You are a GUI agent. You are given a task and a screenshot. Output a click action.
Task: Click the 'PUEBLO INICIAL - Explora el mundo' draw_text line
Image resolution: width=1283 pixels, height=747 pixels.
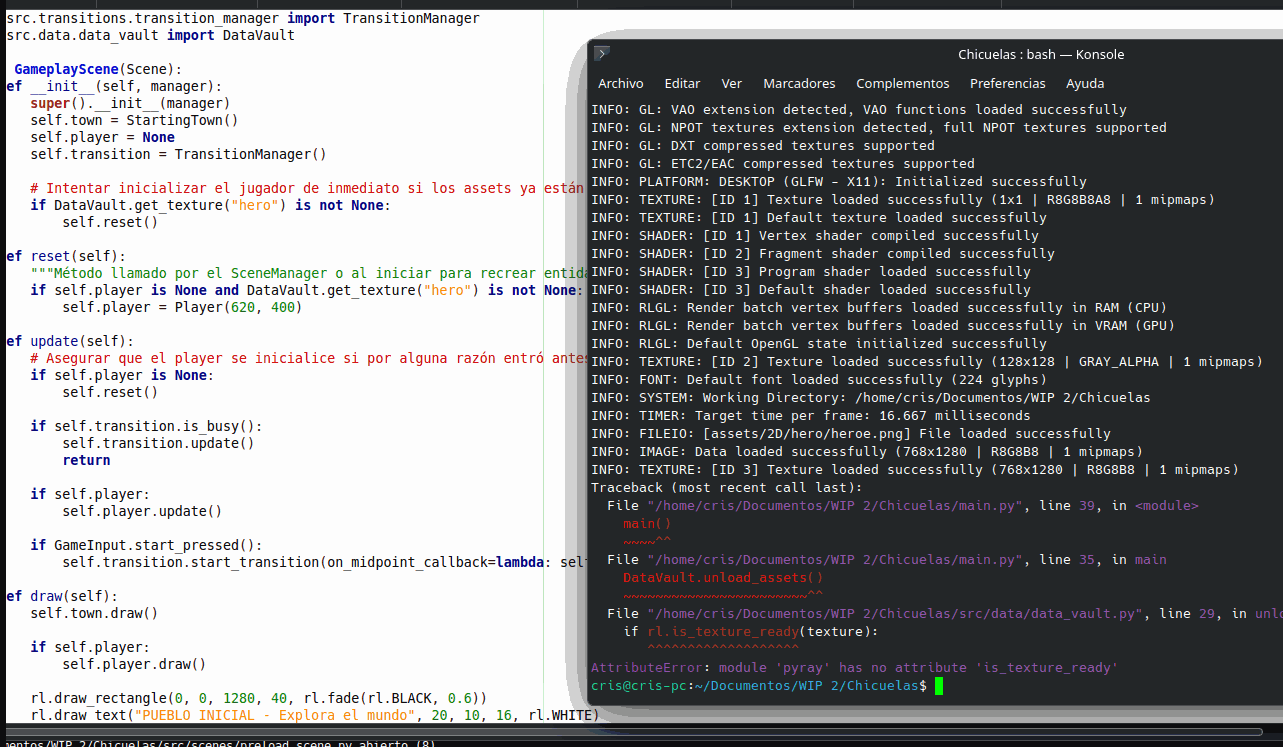(314, 715)
